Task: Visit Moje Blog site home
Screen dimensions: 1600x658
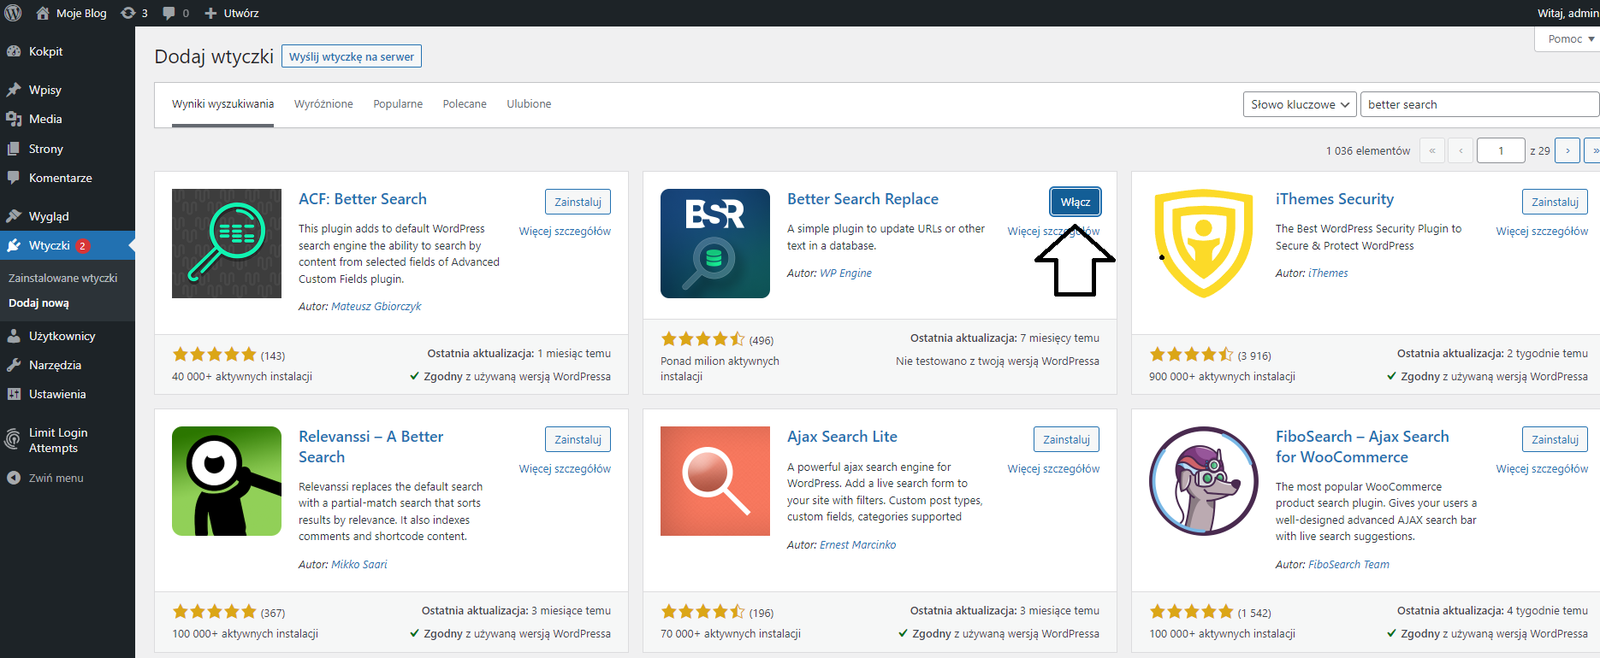Action: pyautogui.click(x=71, y=13)
